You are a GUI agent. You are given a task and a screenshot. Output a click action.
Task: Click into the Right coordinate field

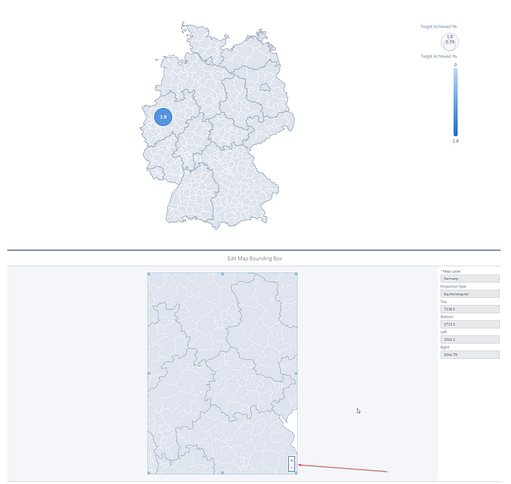pos(470,354)
